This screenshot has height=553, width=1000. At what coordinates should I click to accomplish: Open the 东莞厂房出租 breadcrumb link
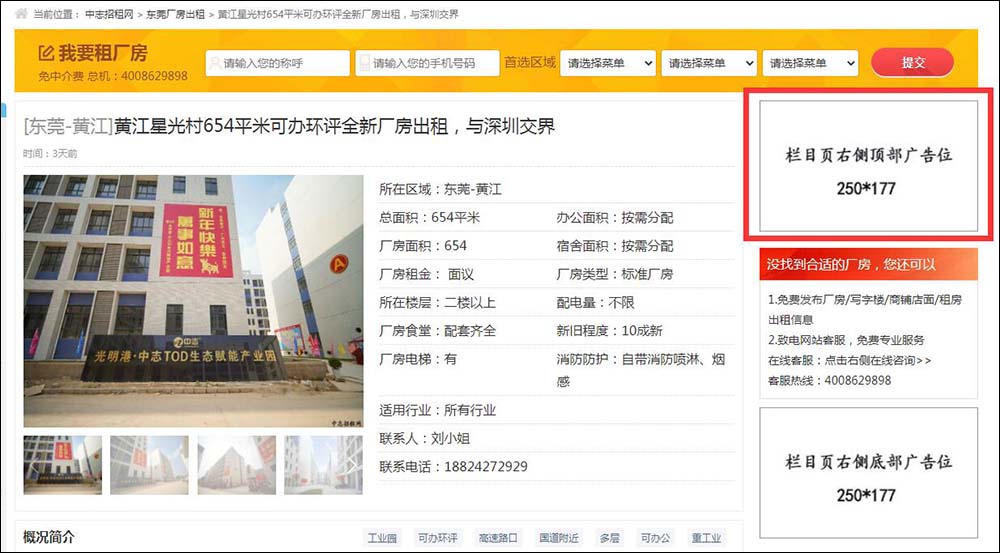click(x=175, y=14)
